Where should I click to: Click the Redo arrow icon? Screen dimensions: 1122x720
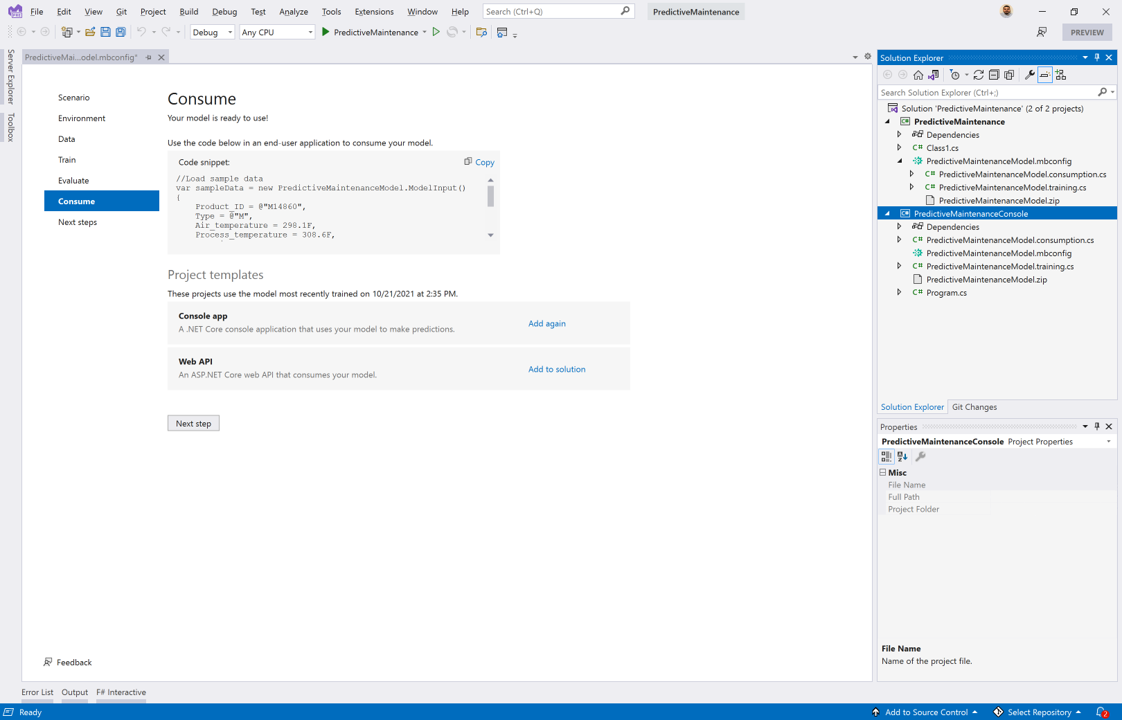pyautogui.click(x=166, y=32)
